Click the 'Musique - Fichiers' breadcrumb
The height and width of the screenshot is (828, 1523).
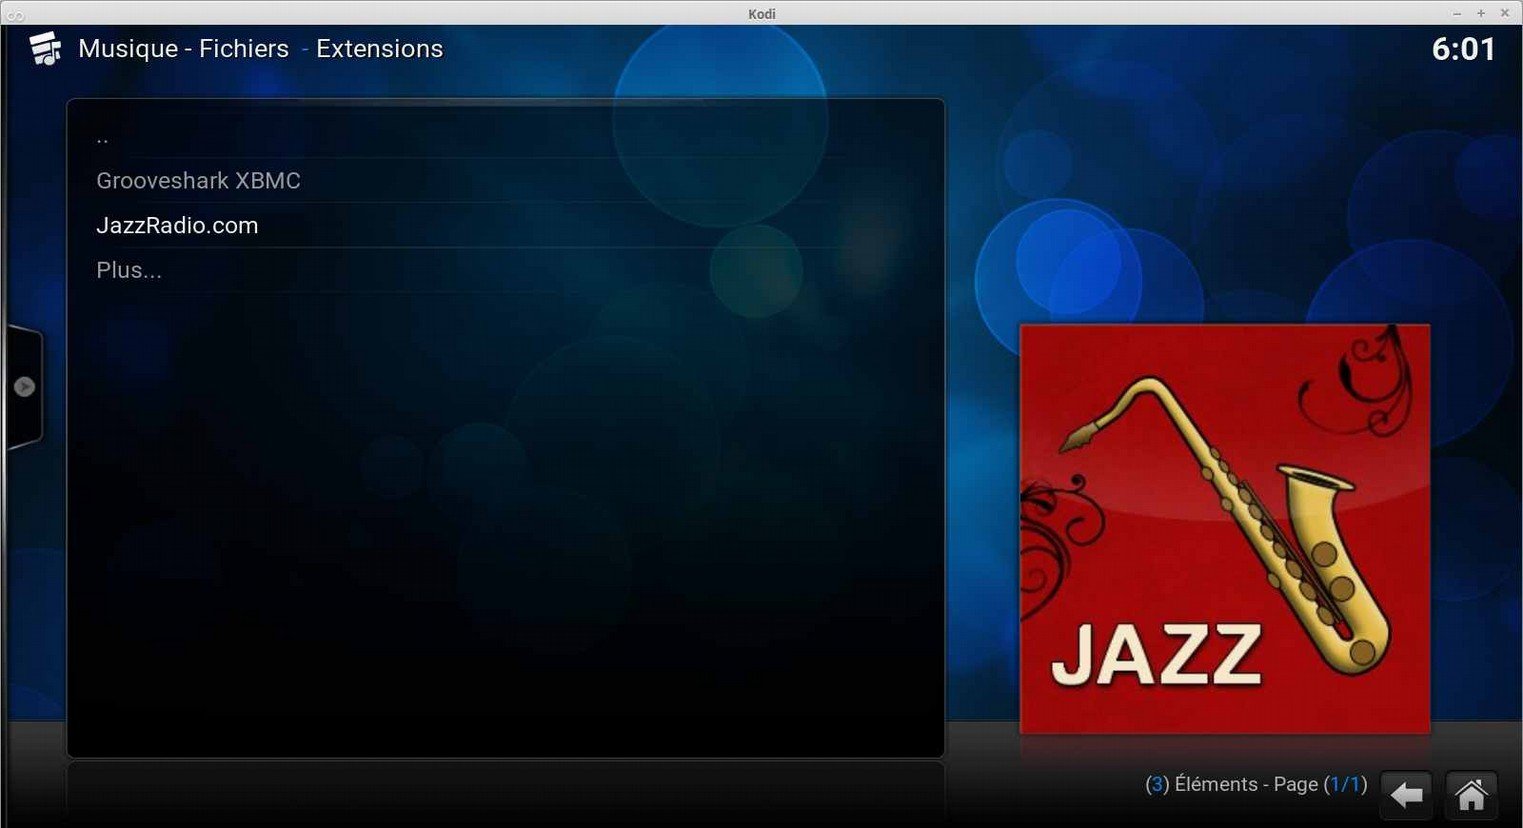click(183, 49)
